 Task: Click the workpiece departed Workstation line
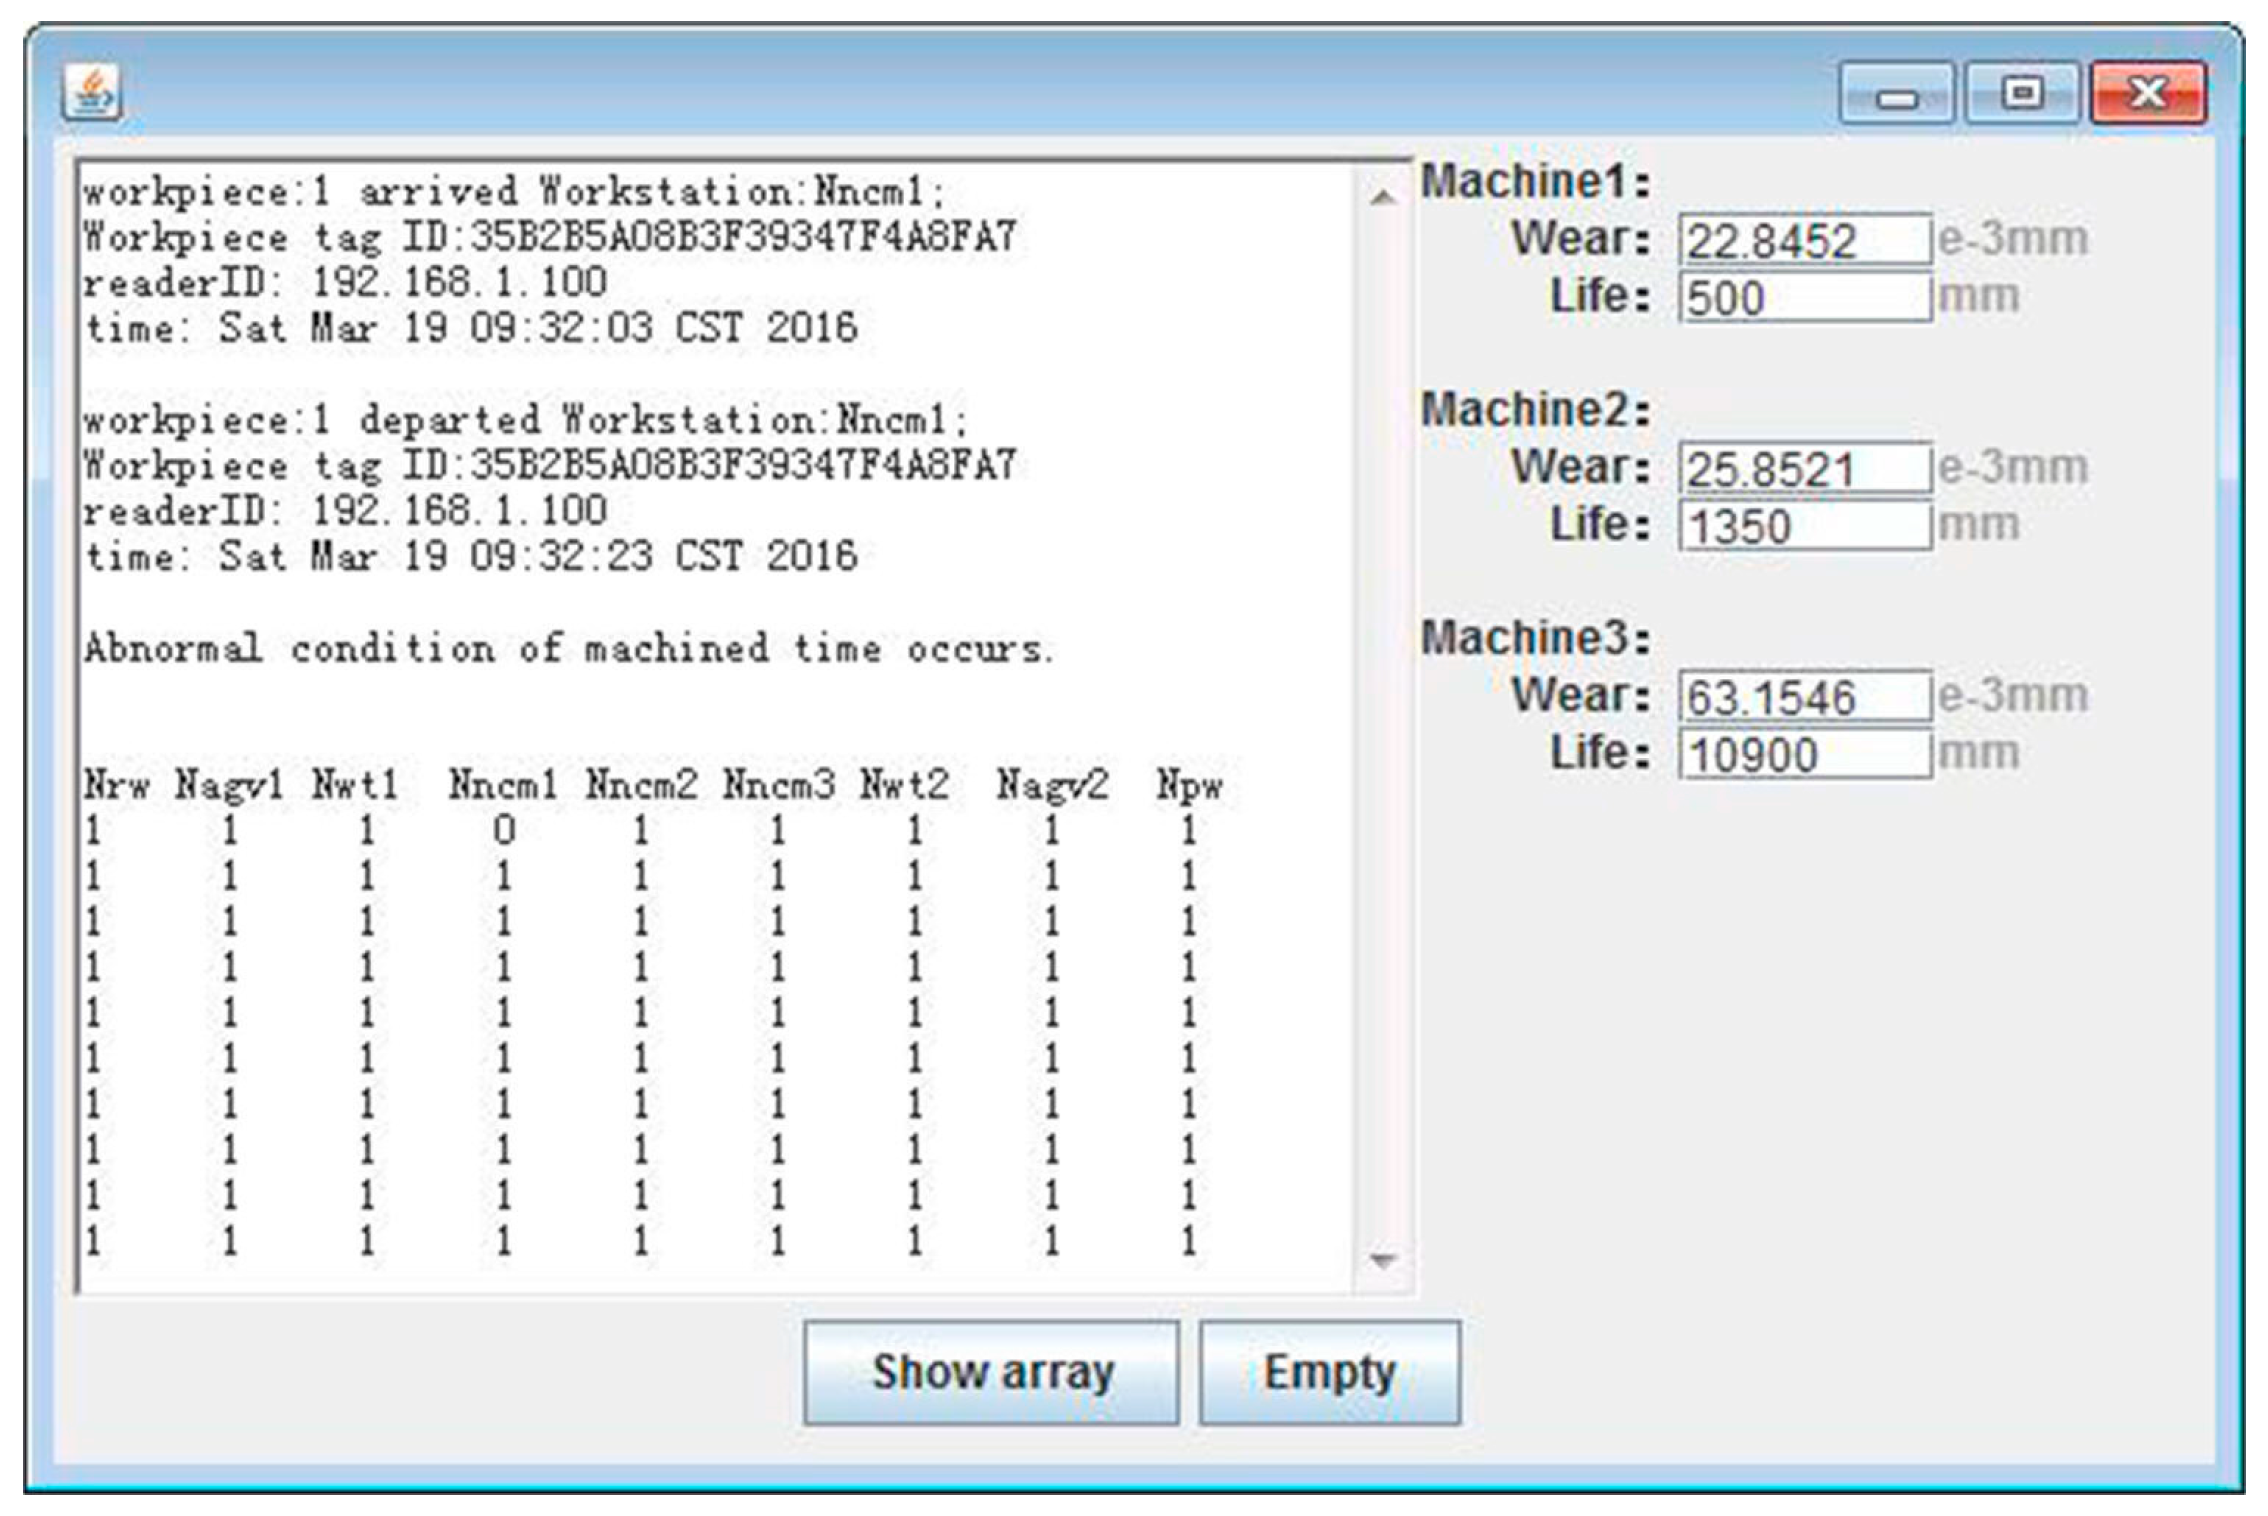pyautogui.click(x=525, y=420)
